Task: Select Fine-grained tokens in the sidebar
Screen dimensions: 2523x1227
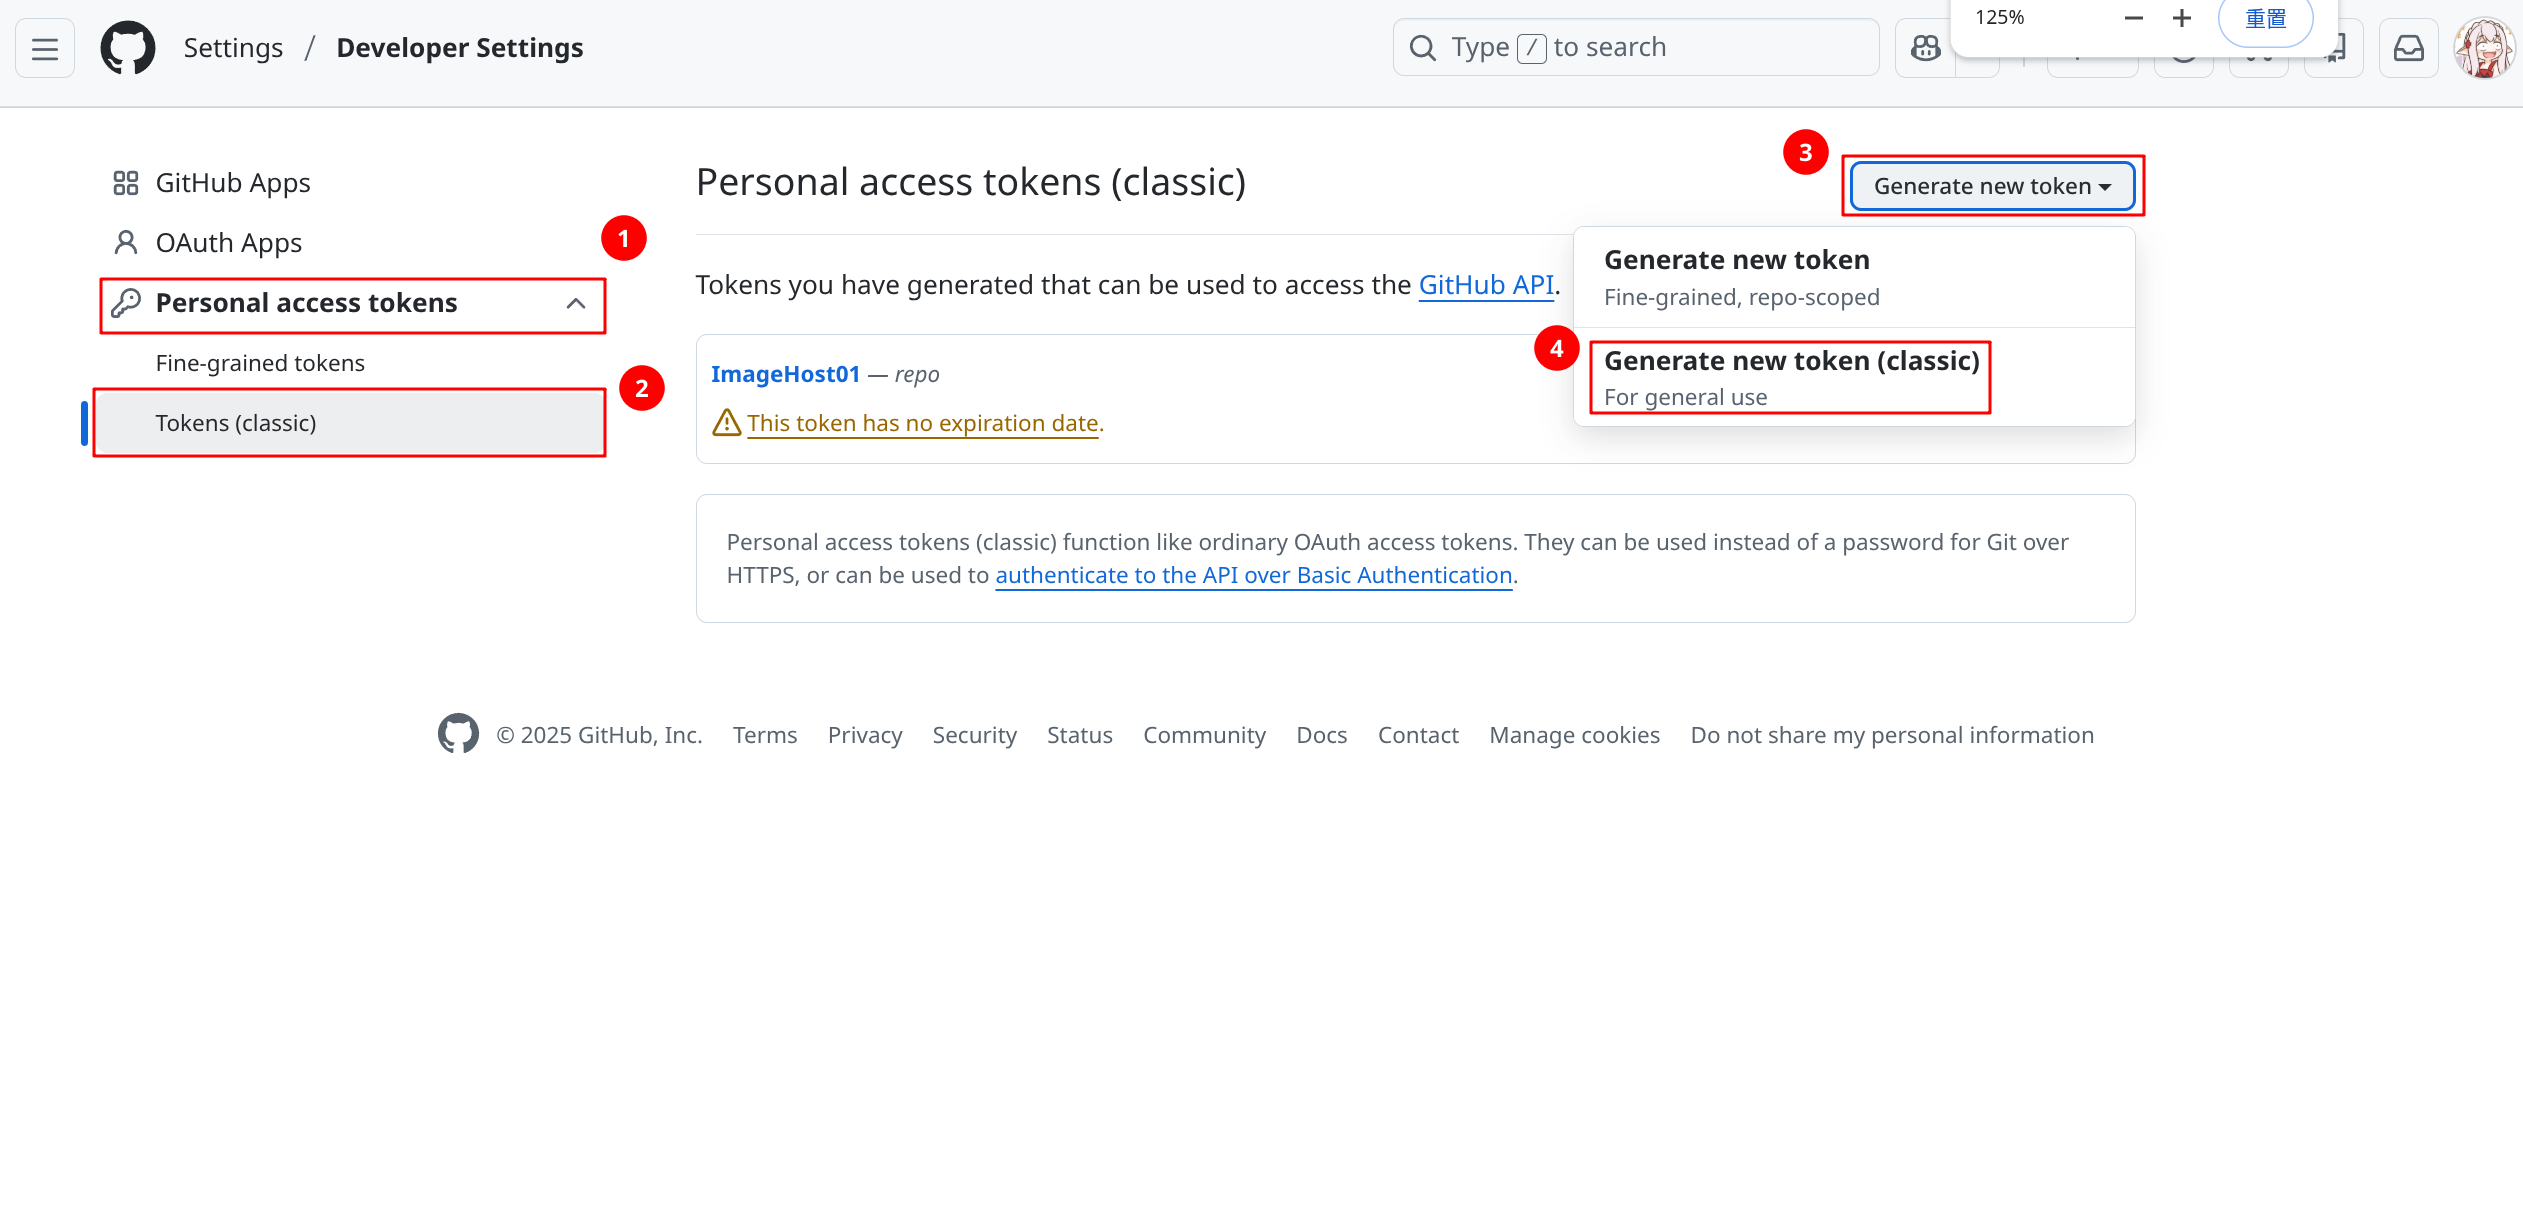Action: (260, 363)
